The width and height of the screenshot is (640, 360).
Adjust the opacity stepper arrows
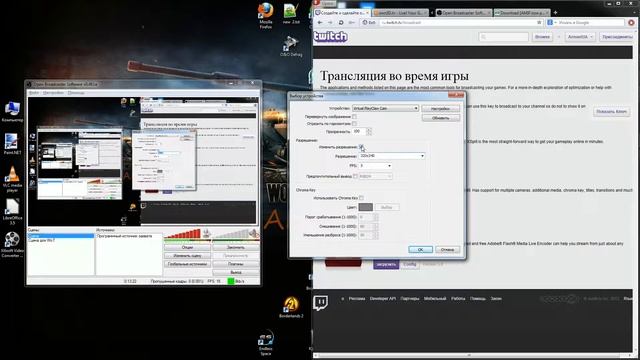click(369, 131)
